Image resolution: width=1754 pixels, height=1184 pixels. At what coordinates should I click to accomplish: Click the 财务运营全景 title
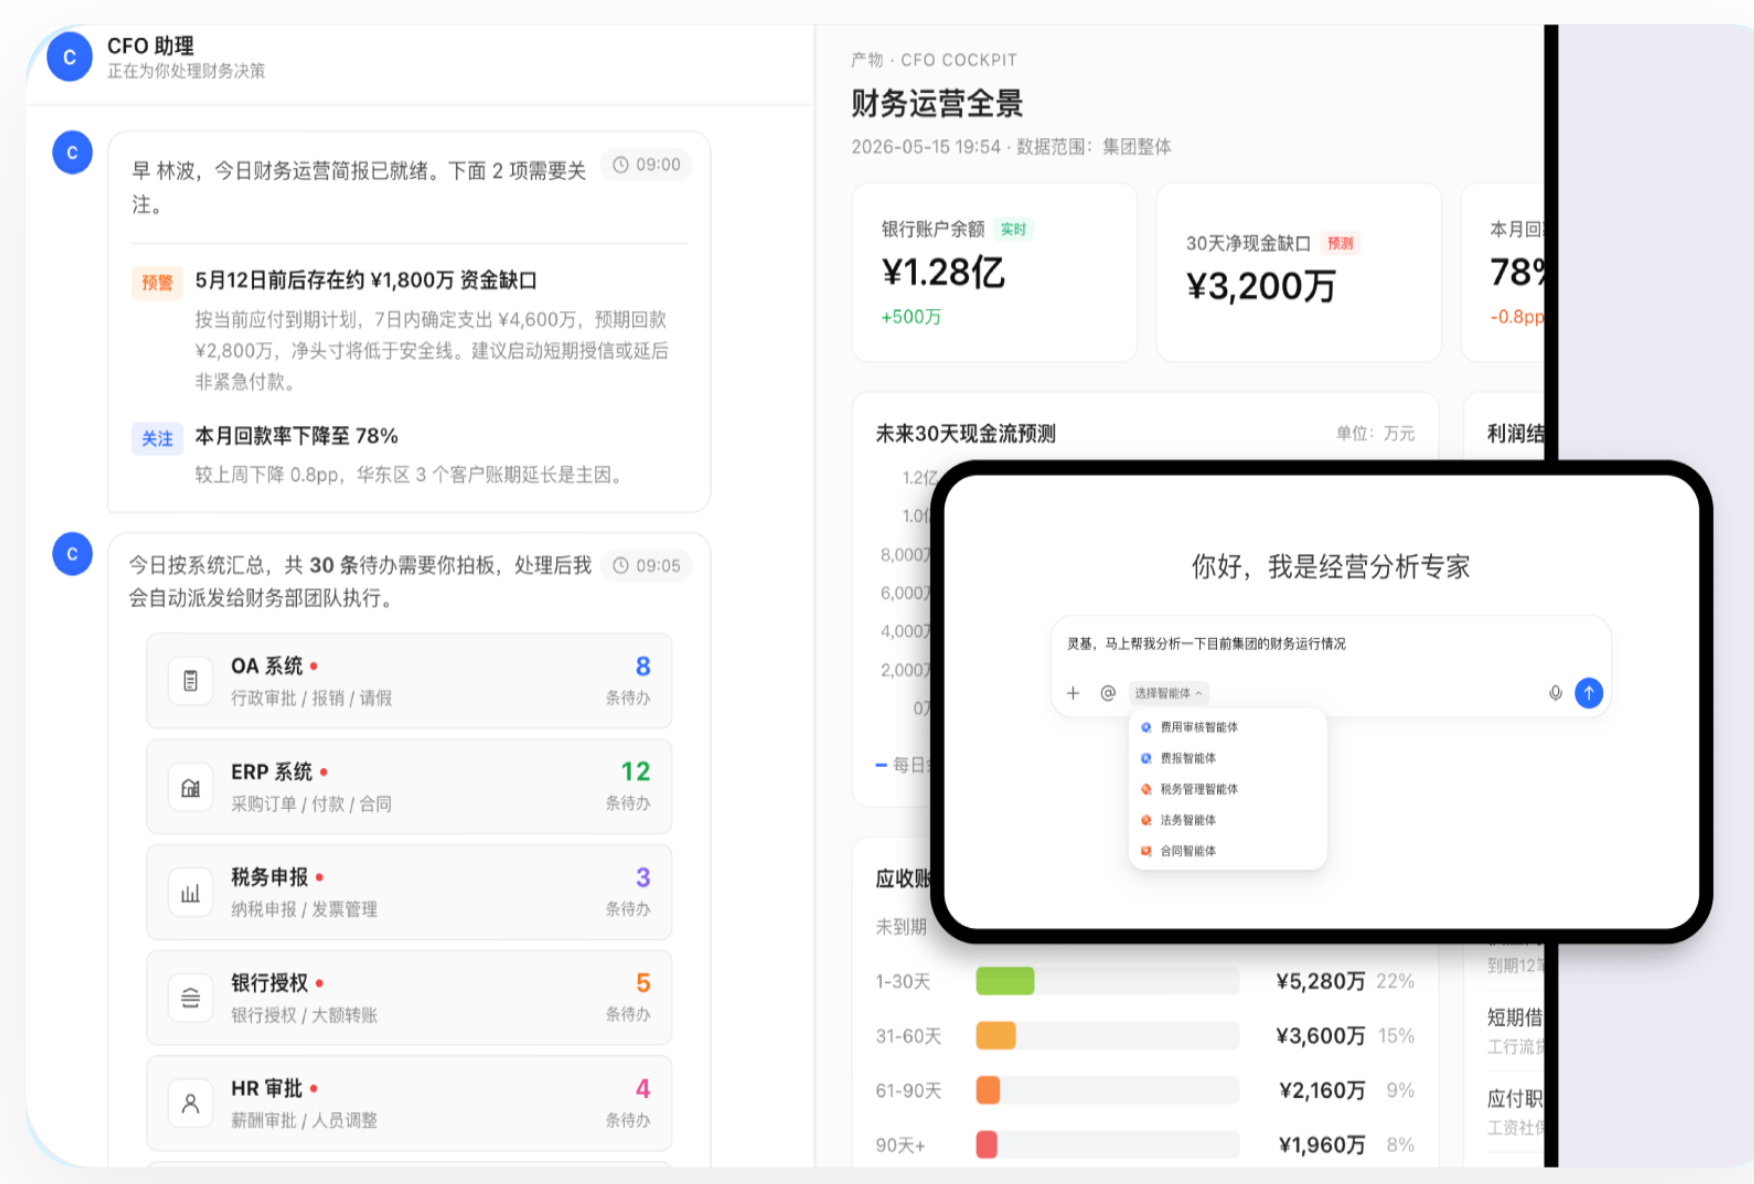pyautogui.click(x=937, y=104)
